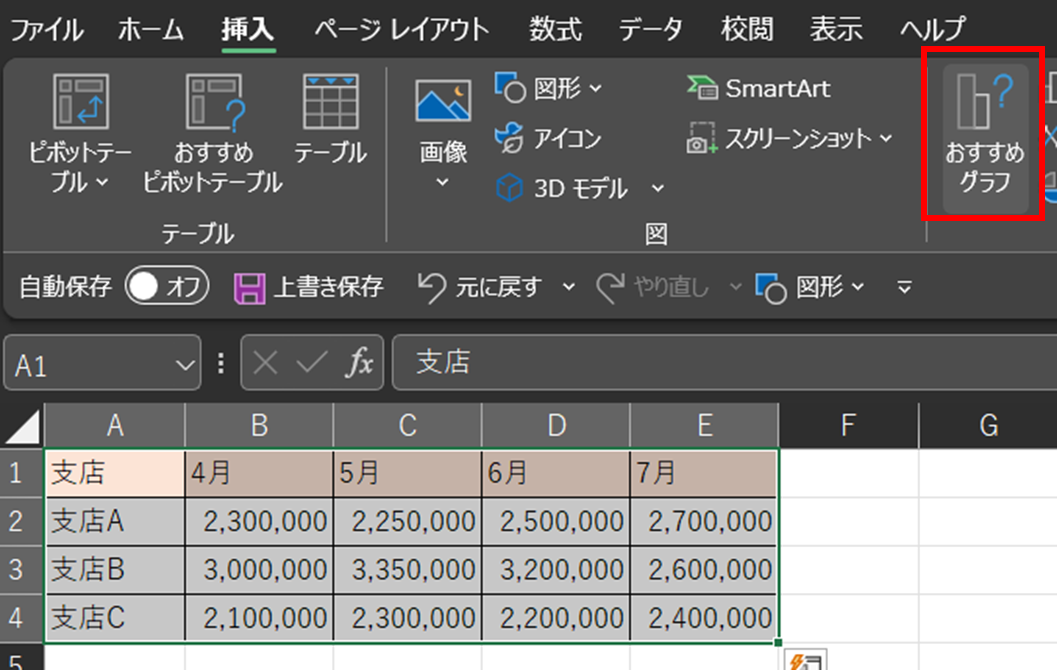Click the 支店A cell
The width and height of the screenshot is (1057, 670).
[115, 522]
